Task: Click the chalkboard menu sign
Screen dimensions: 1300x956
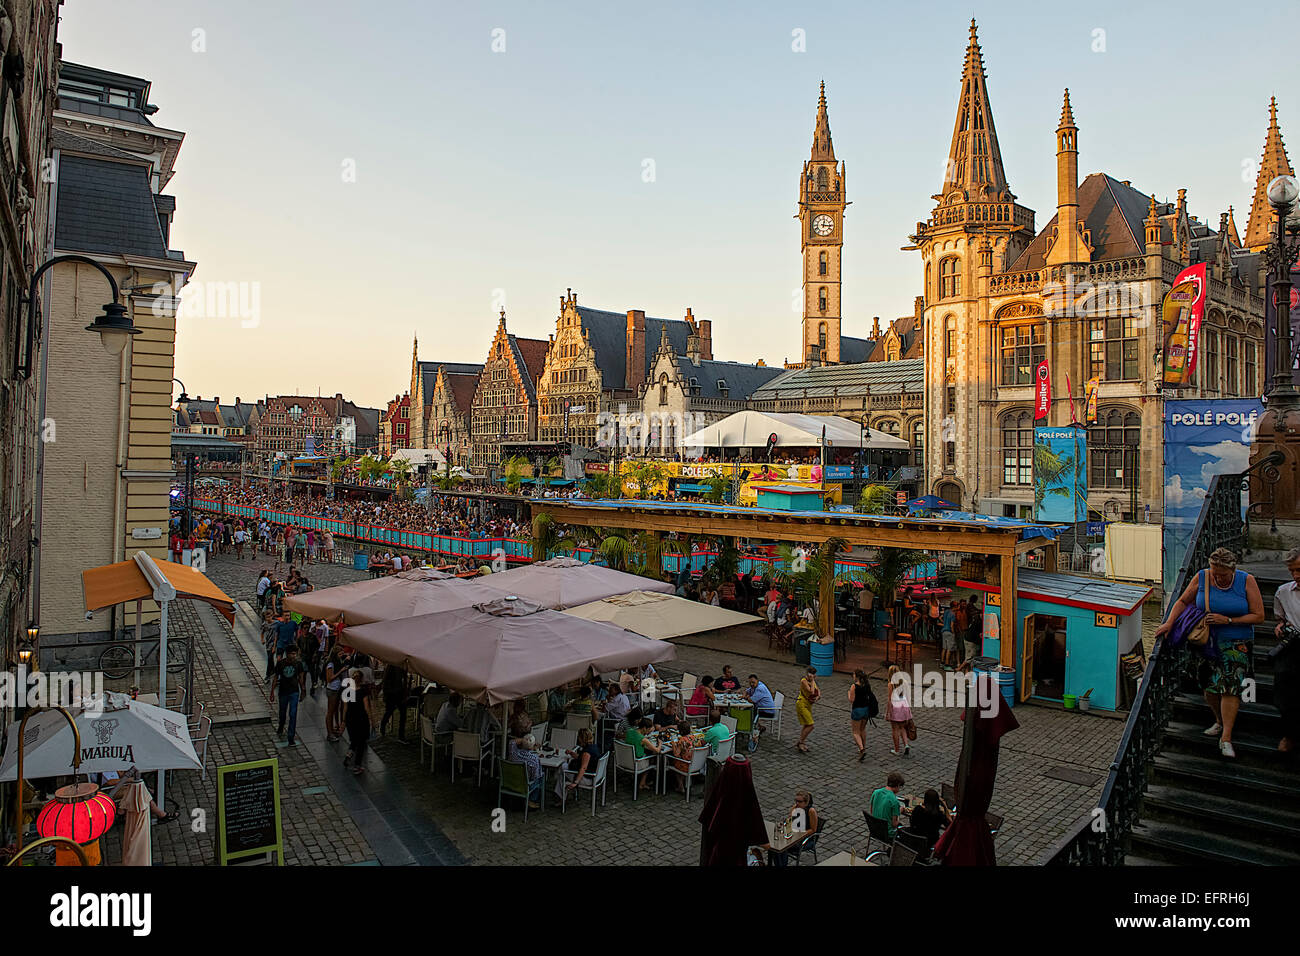Action: click(249, 810)
